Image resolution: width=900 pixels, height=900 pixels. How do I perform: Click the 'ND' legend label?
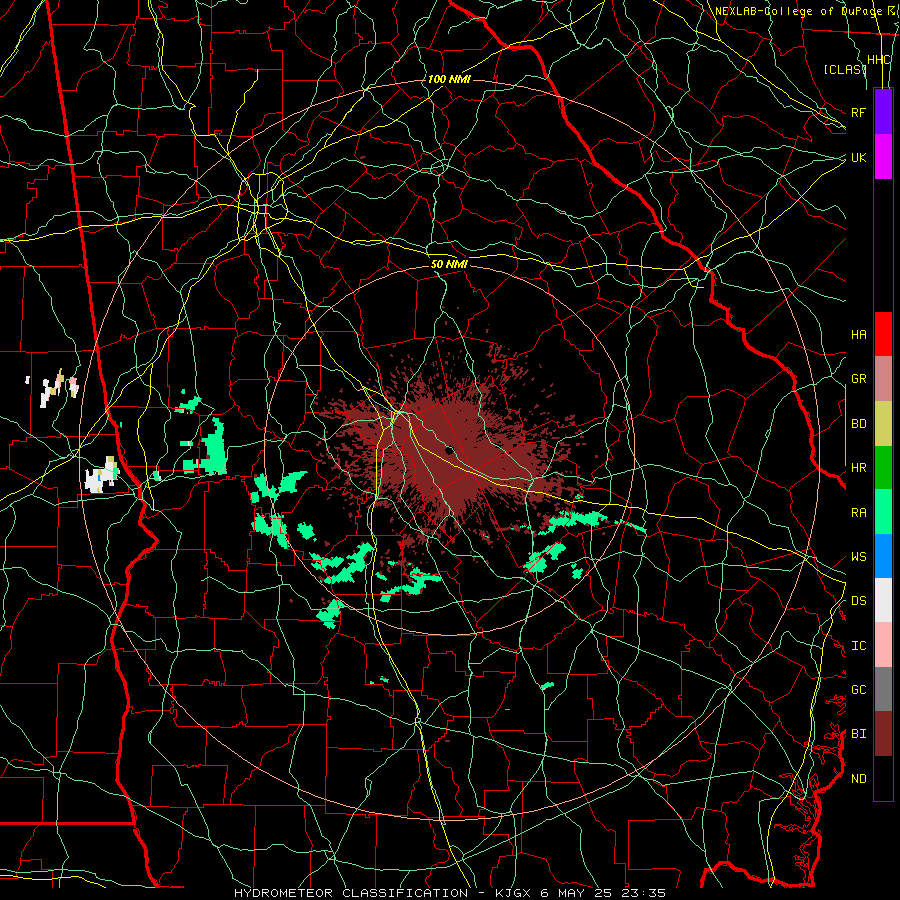[859, 779]
